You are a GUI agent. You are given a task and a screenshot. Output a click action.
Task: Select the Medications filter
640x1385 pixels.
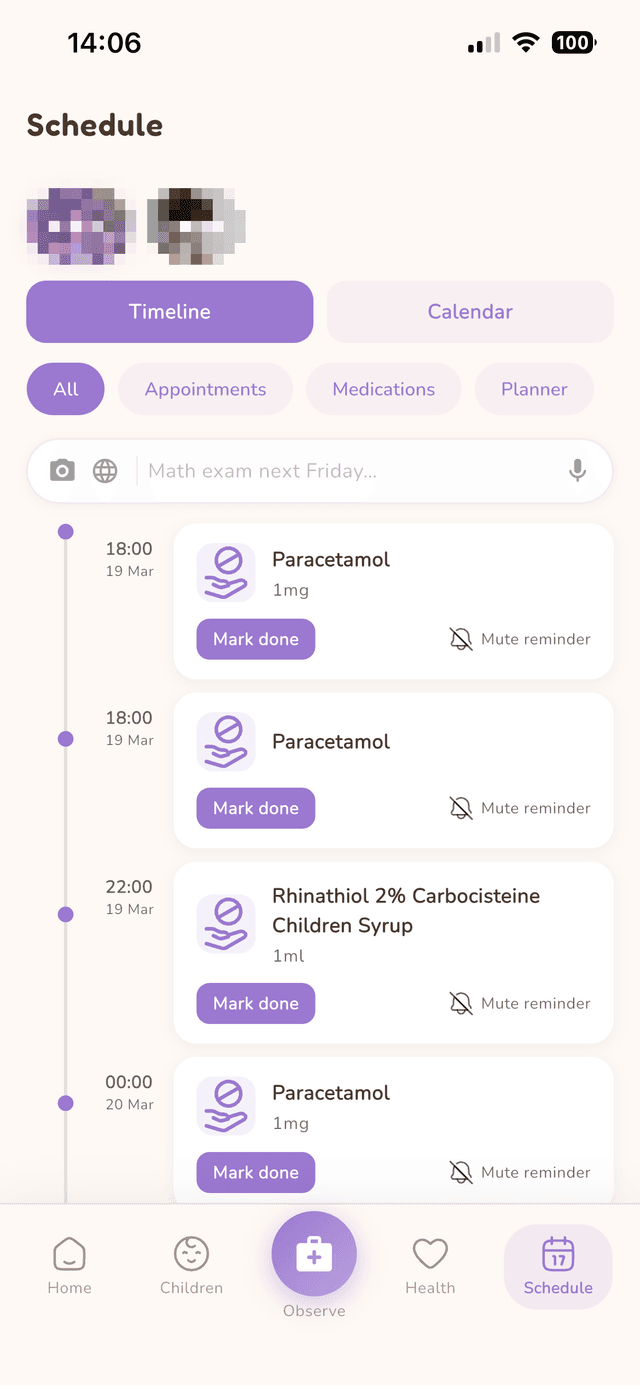coord(383,389)
